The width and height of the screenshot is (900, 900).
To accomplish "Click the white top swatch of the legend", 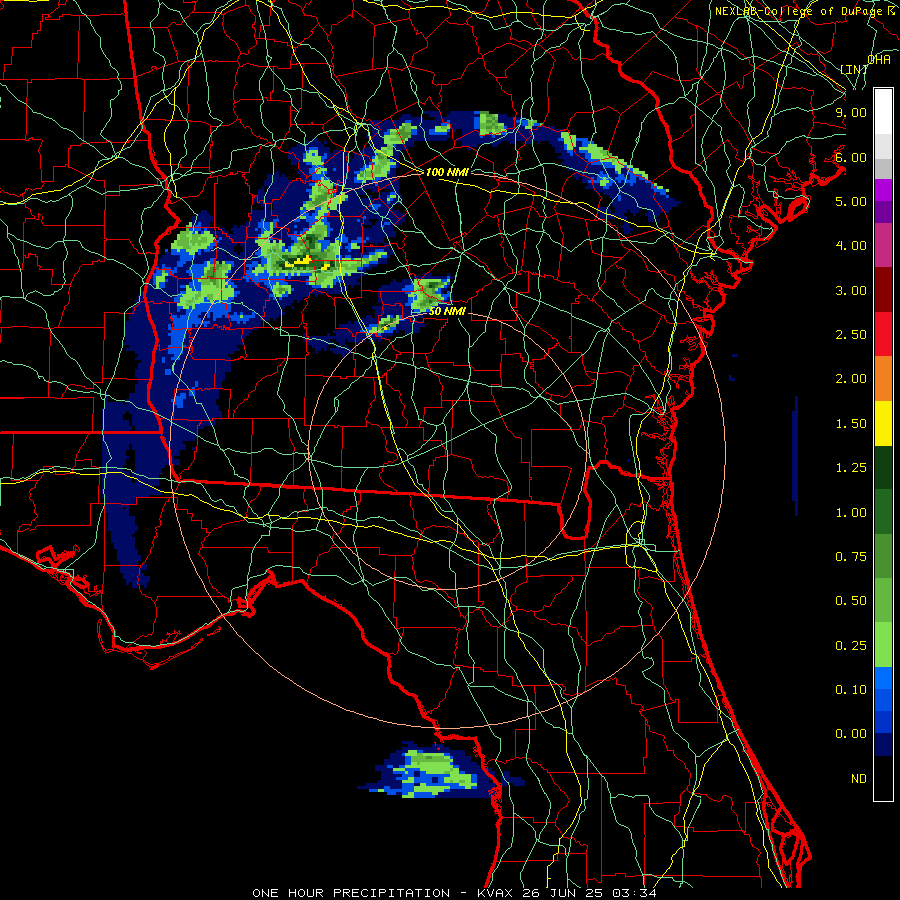I will pyautogui.click(x=883, y=111).
